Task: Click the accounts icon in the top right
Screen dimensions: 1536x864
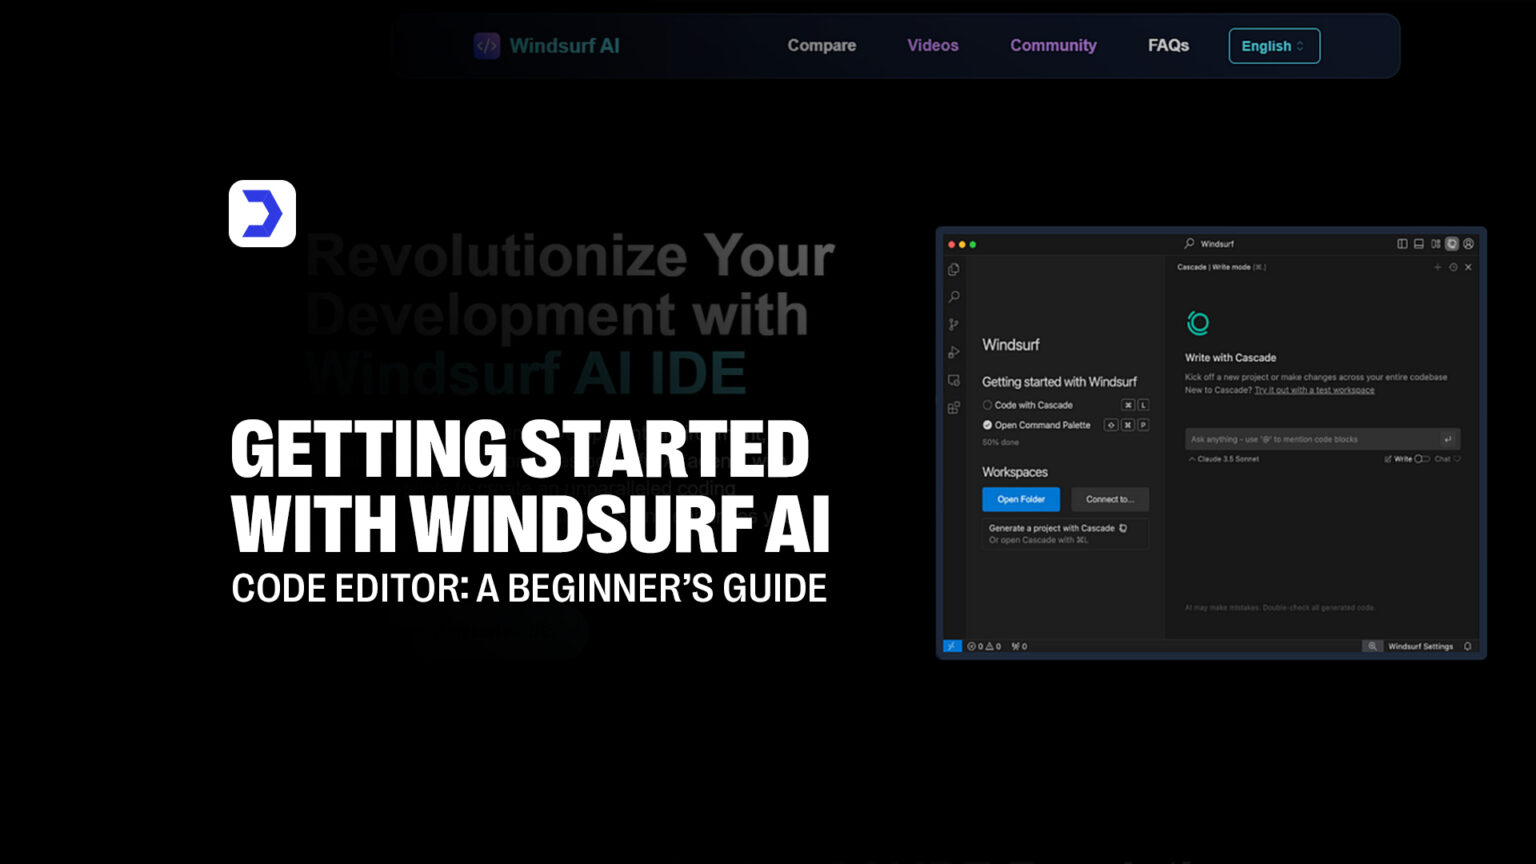Action: pos(1469,244)
